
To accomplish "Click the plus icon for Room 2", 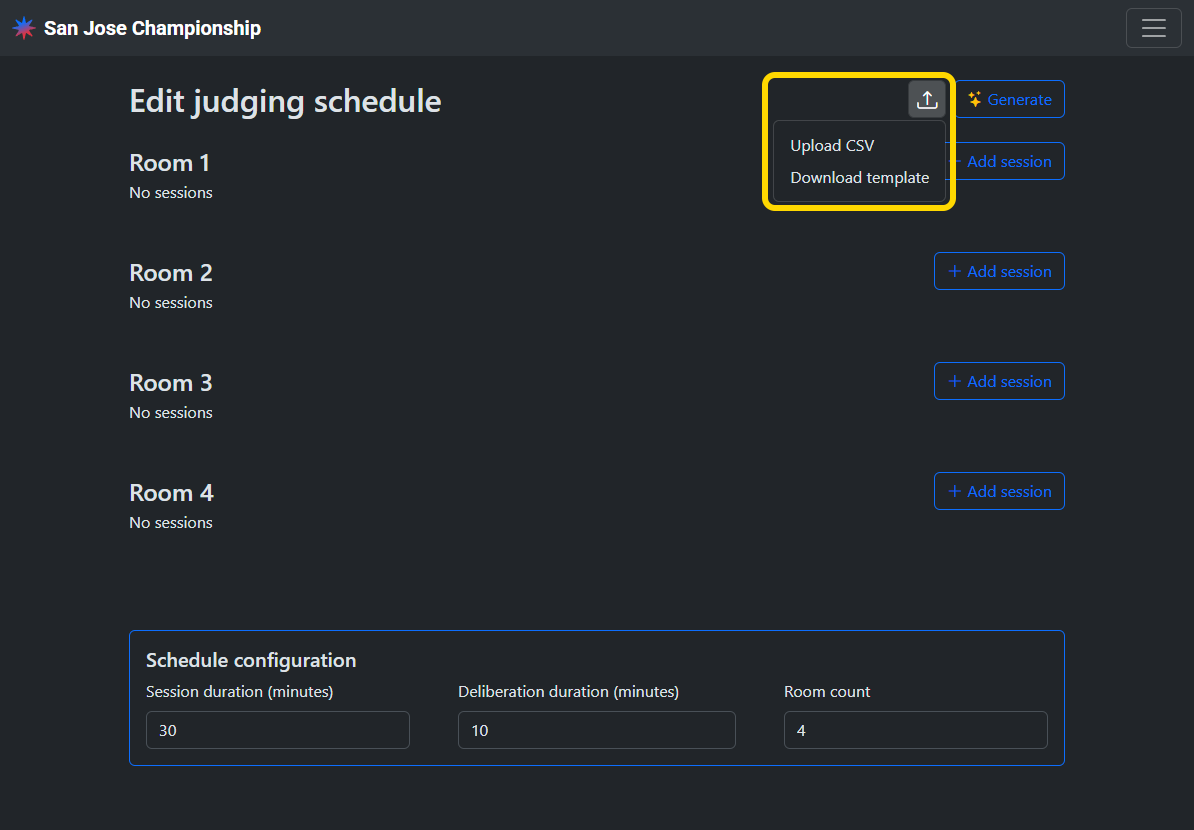I will tap(954, 271).
